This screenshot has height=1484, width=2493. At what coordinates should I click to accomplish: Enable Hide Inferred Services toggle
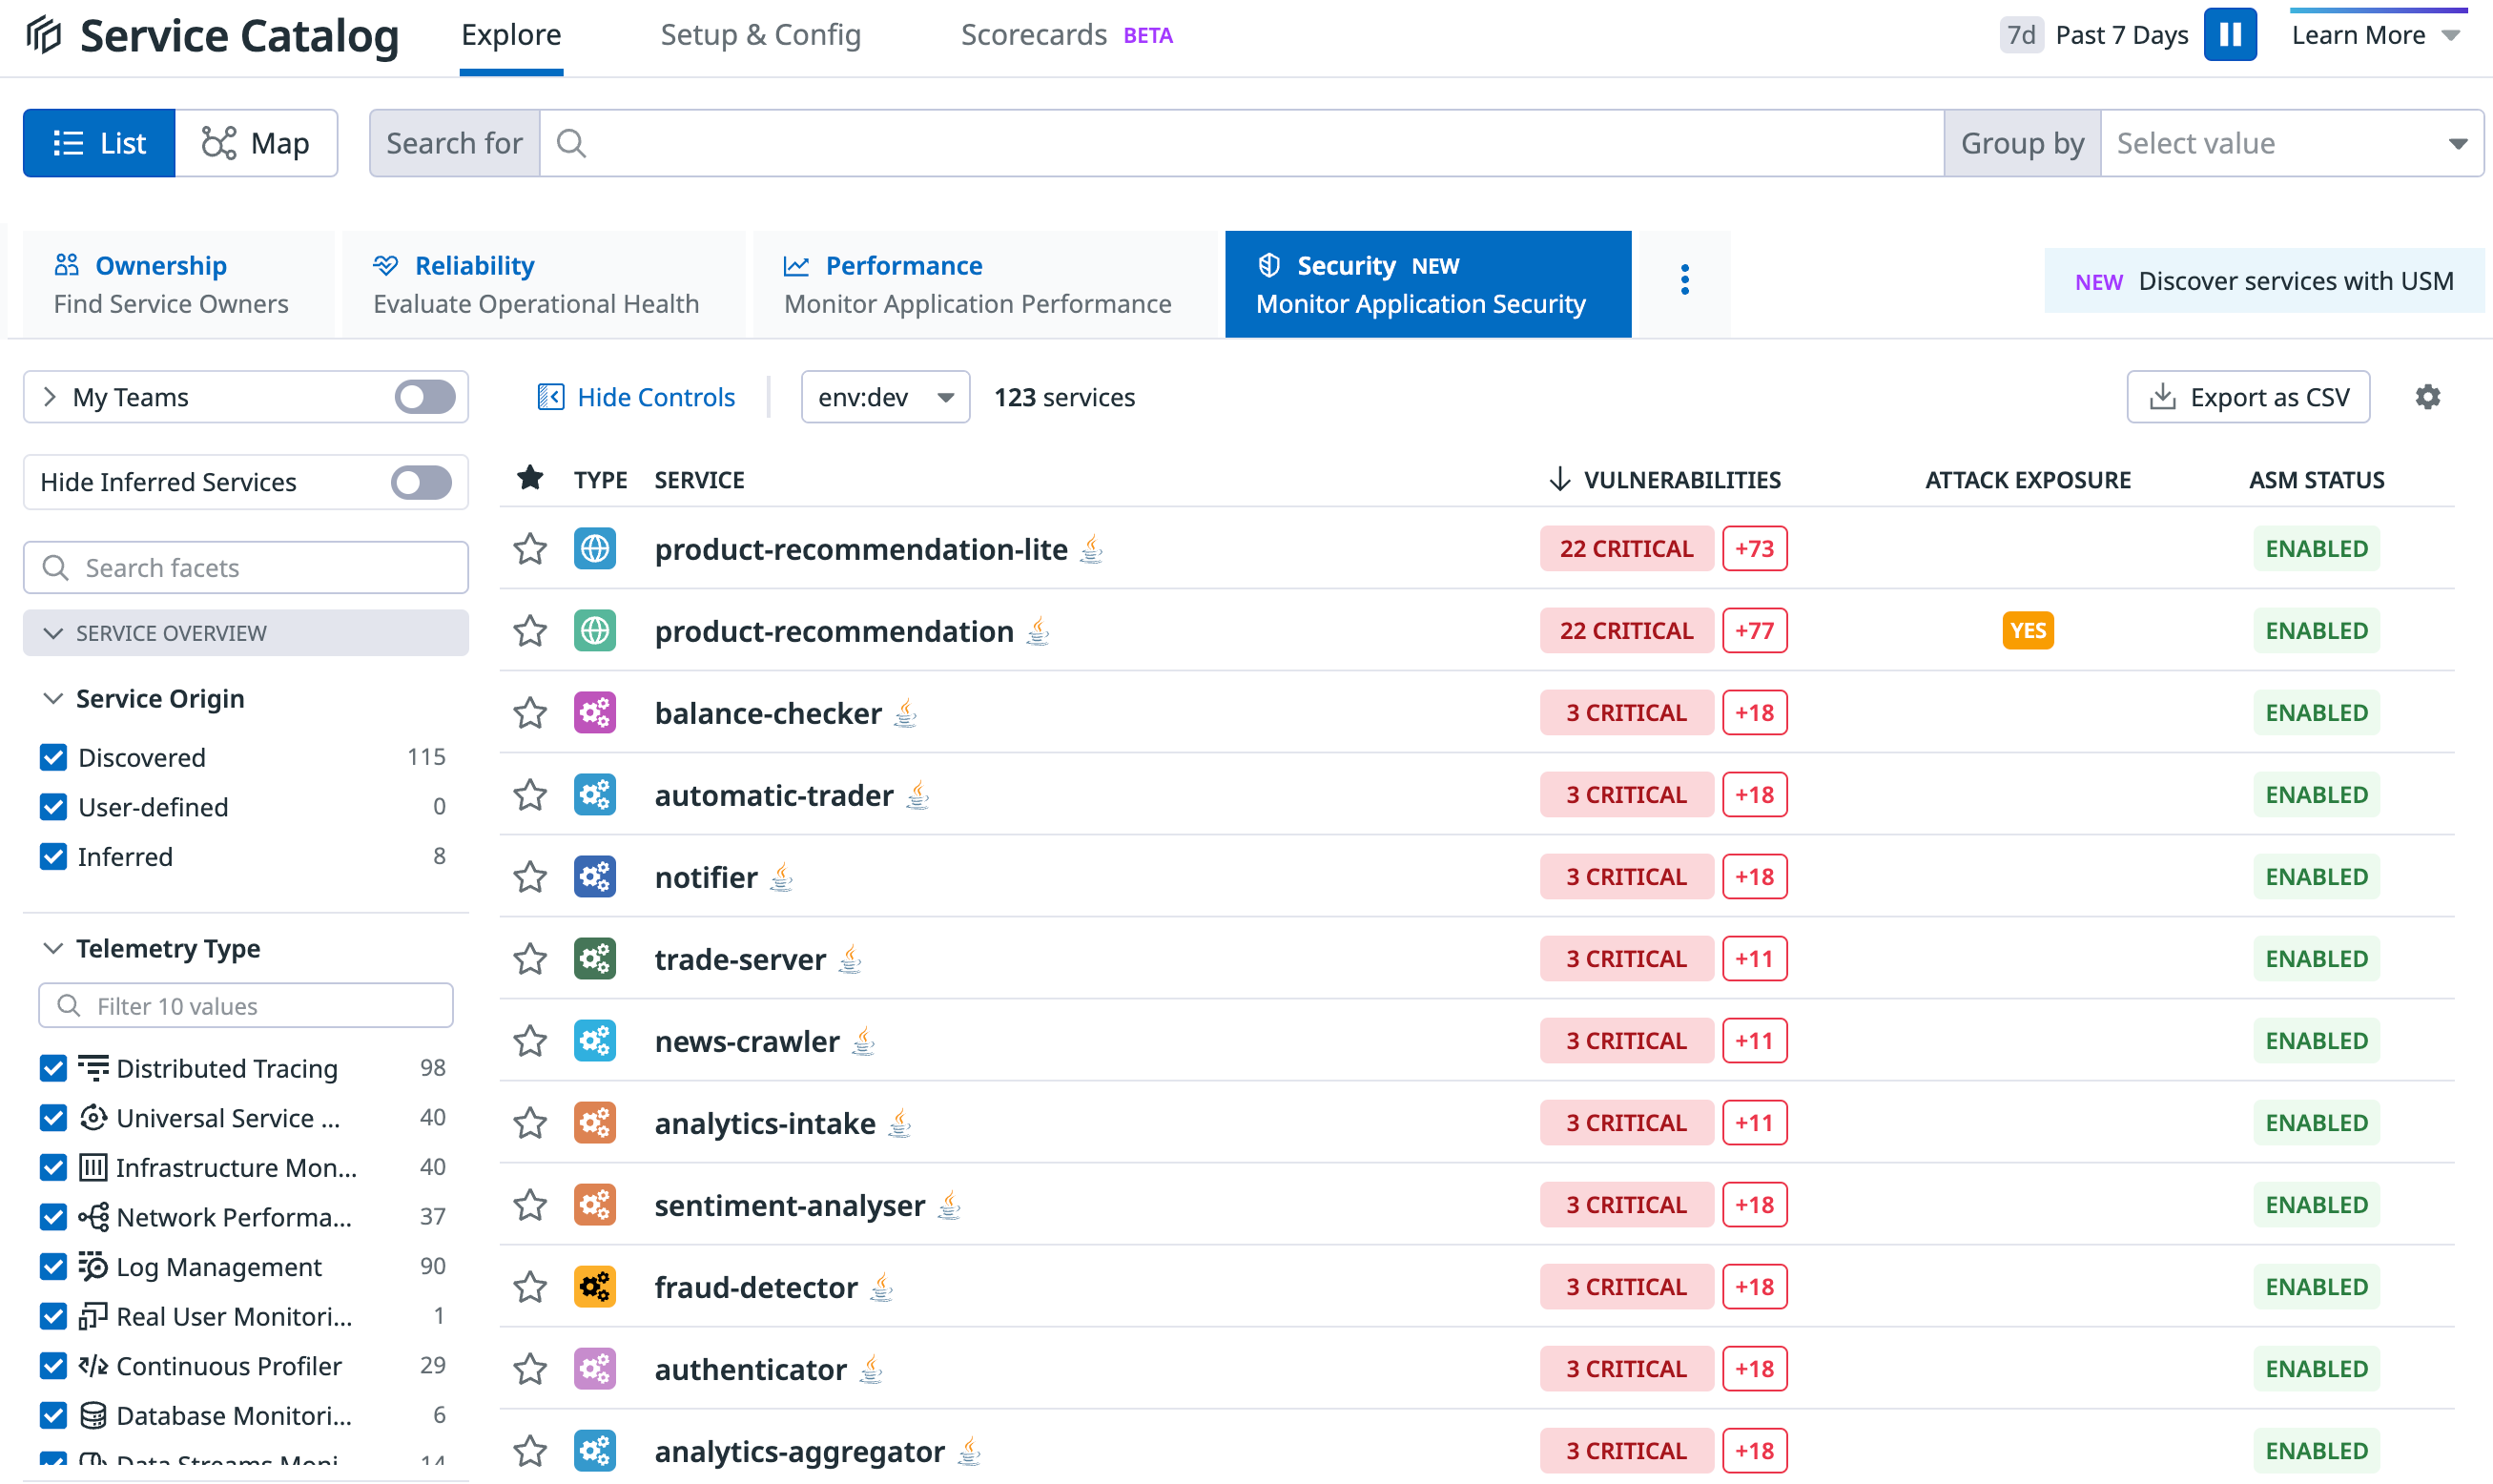pos(421,482)
